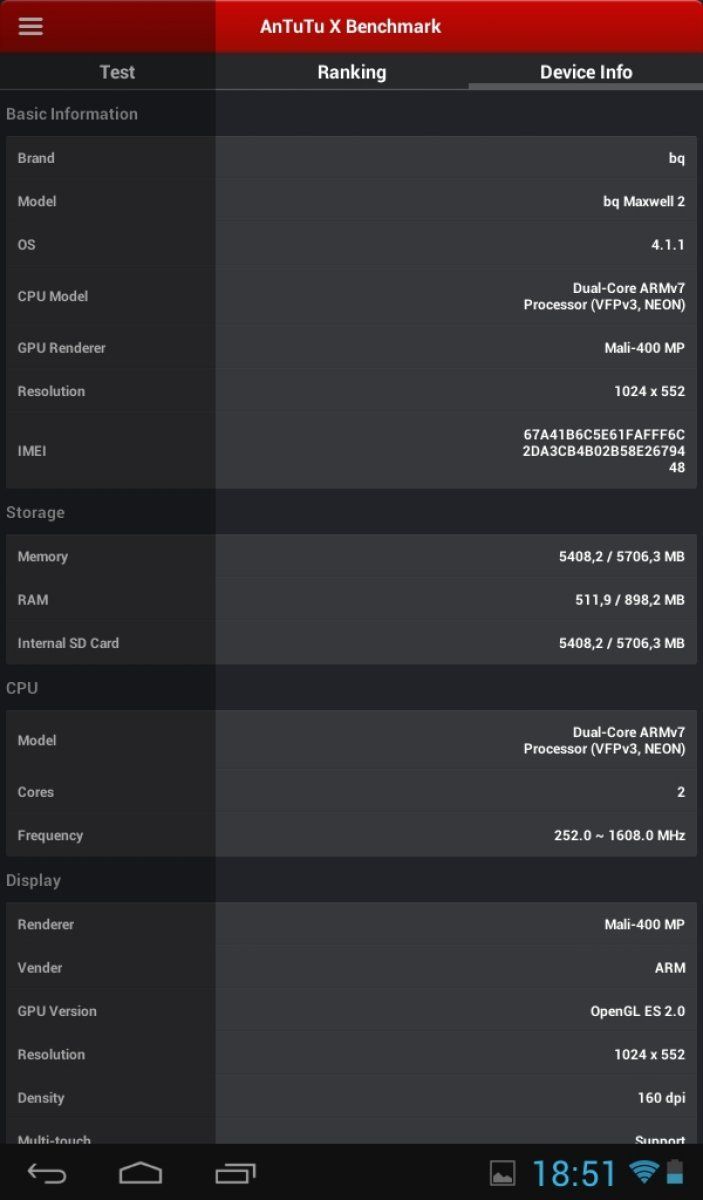Select the OS 4.1.1 row
Image resolution: width=703 pixels, height=1200 pixels.
coord(351,245)
